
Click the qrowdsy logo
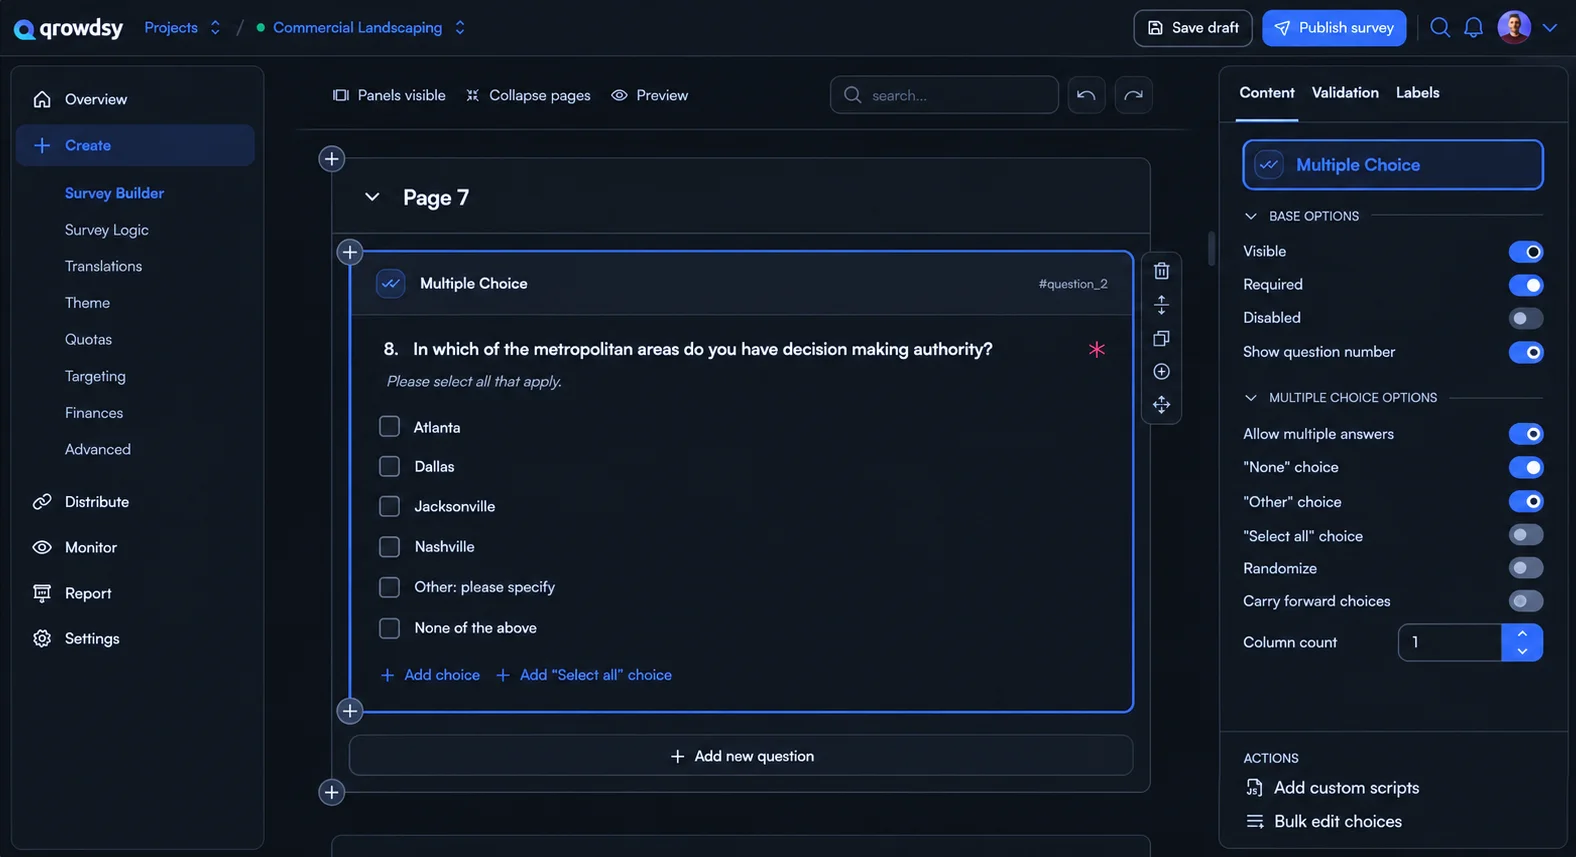click(69, 28)
